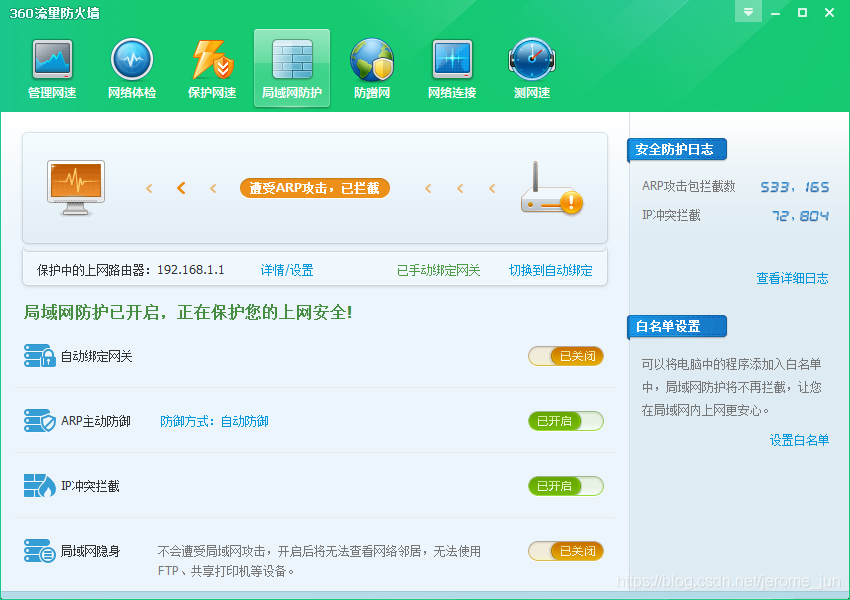Click 安全防护日志 section header

coord(677,150)
